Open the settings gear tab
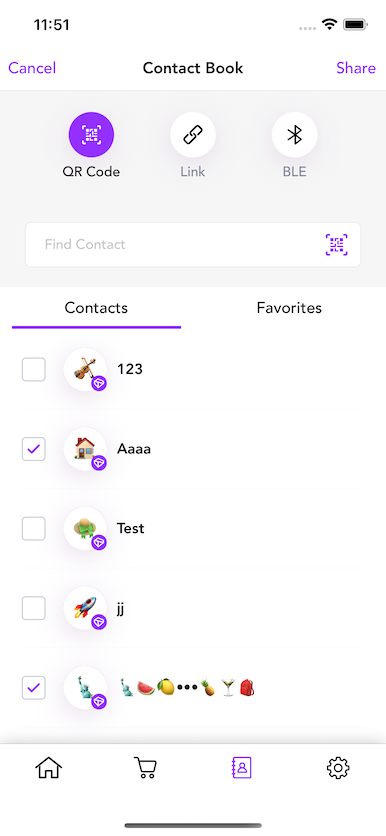 tap(337, 768)
